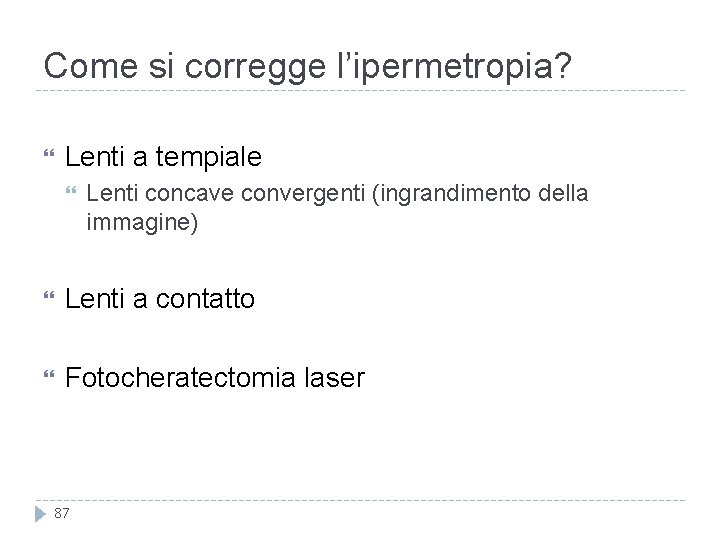Click the bullet icon before Lenti a contatto
The height and width of the screenshot is (540, 720).
(x=47, y=299)
